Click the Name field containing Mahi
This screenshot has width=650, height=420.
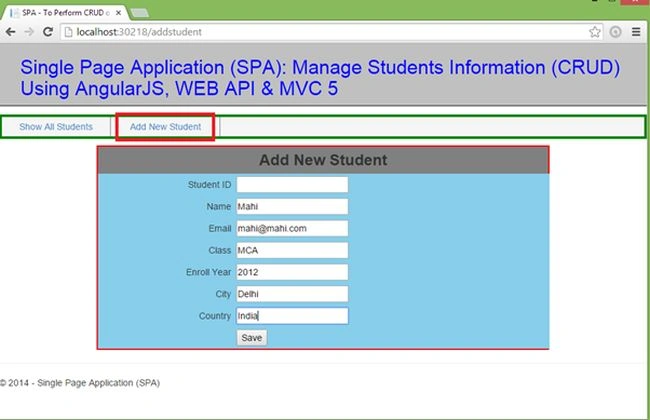(x=292, y=206)
